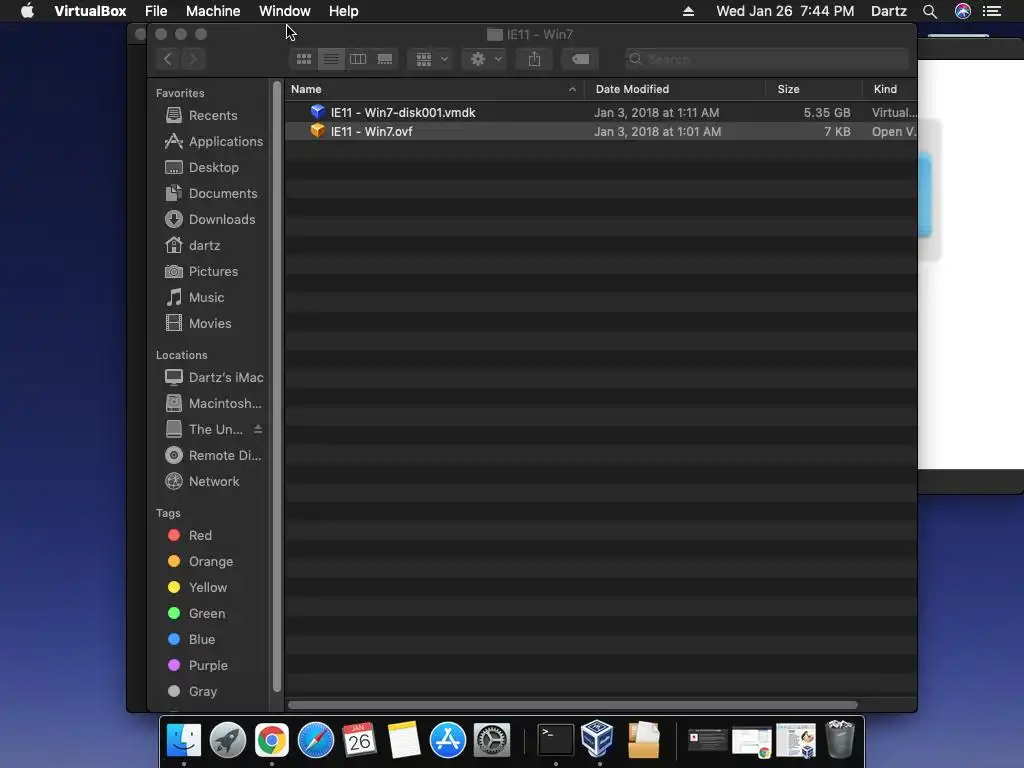The image size is (1024, 768).
Task: Launch Safari from the Dock
Action: pyautogui.click(x=315, y=740)
